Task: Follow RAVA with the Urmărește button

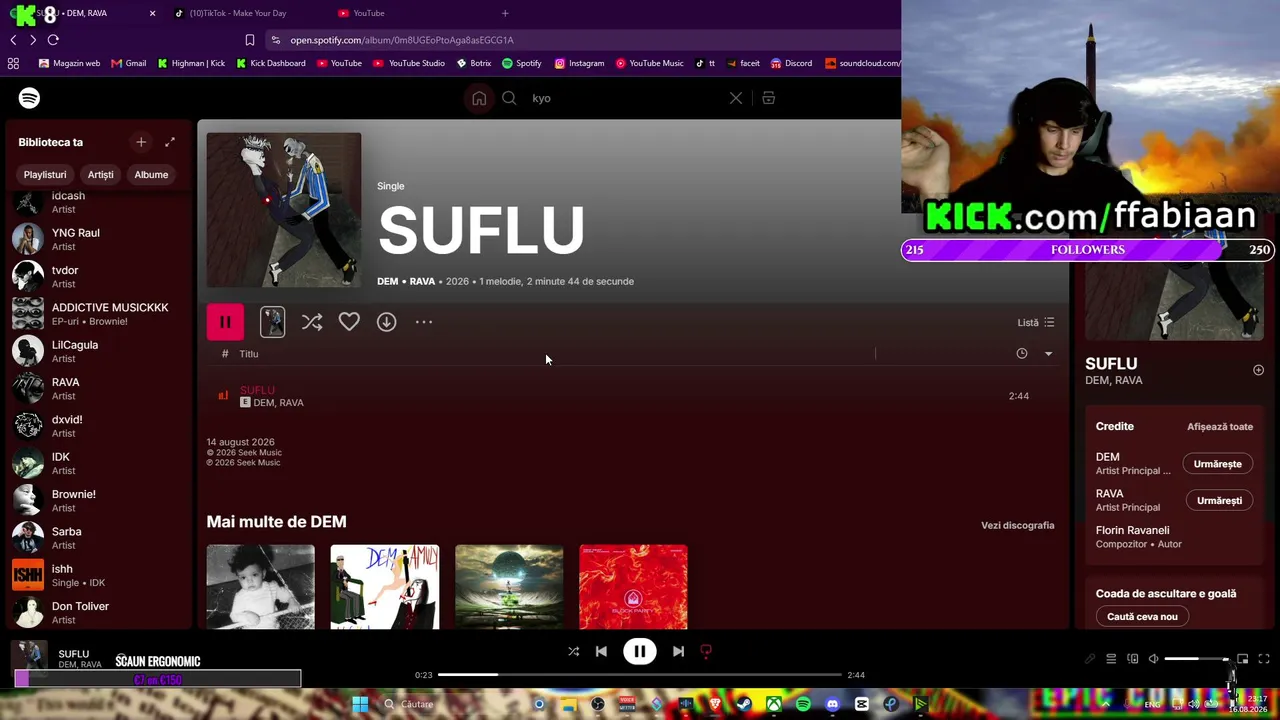Action: pos(1219,500)
